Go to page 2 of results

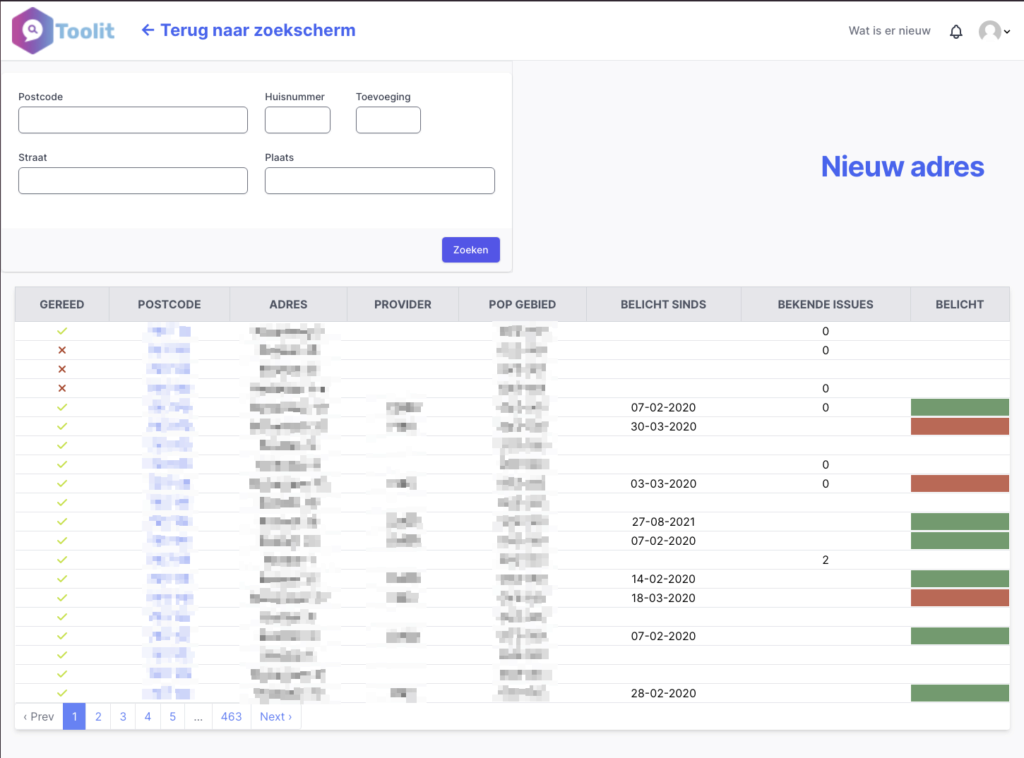click(98, 716)
